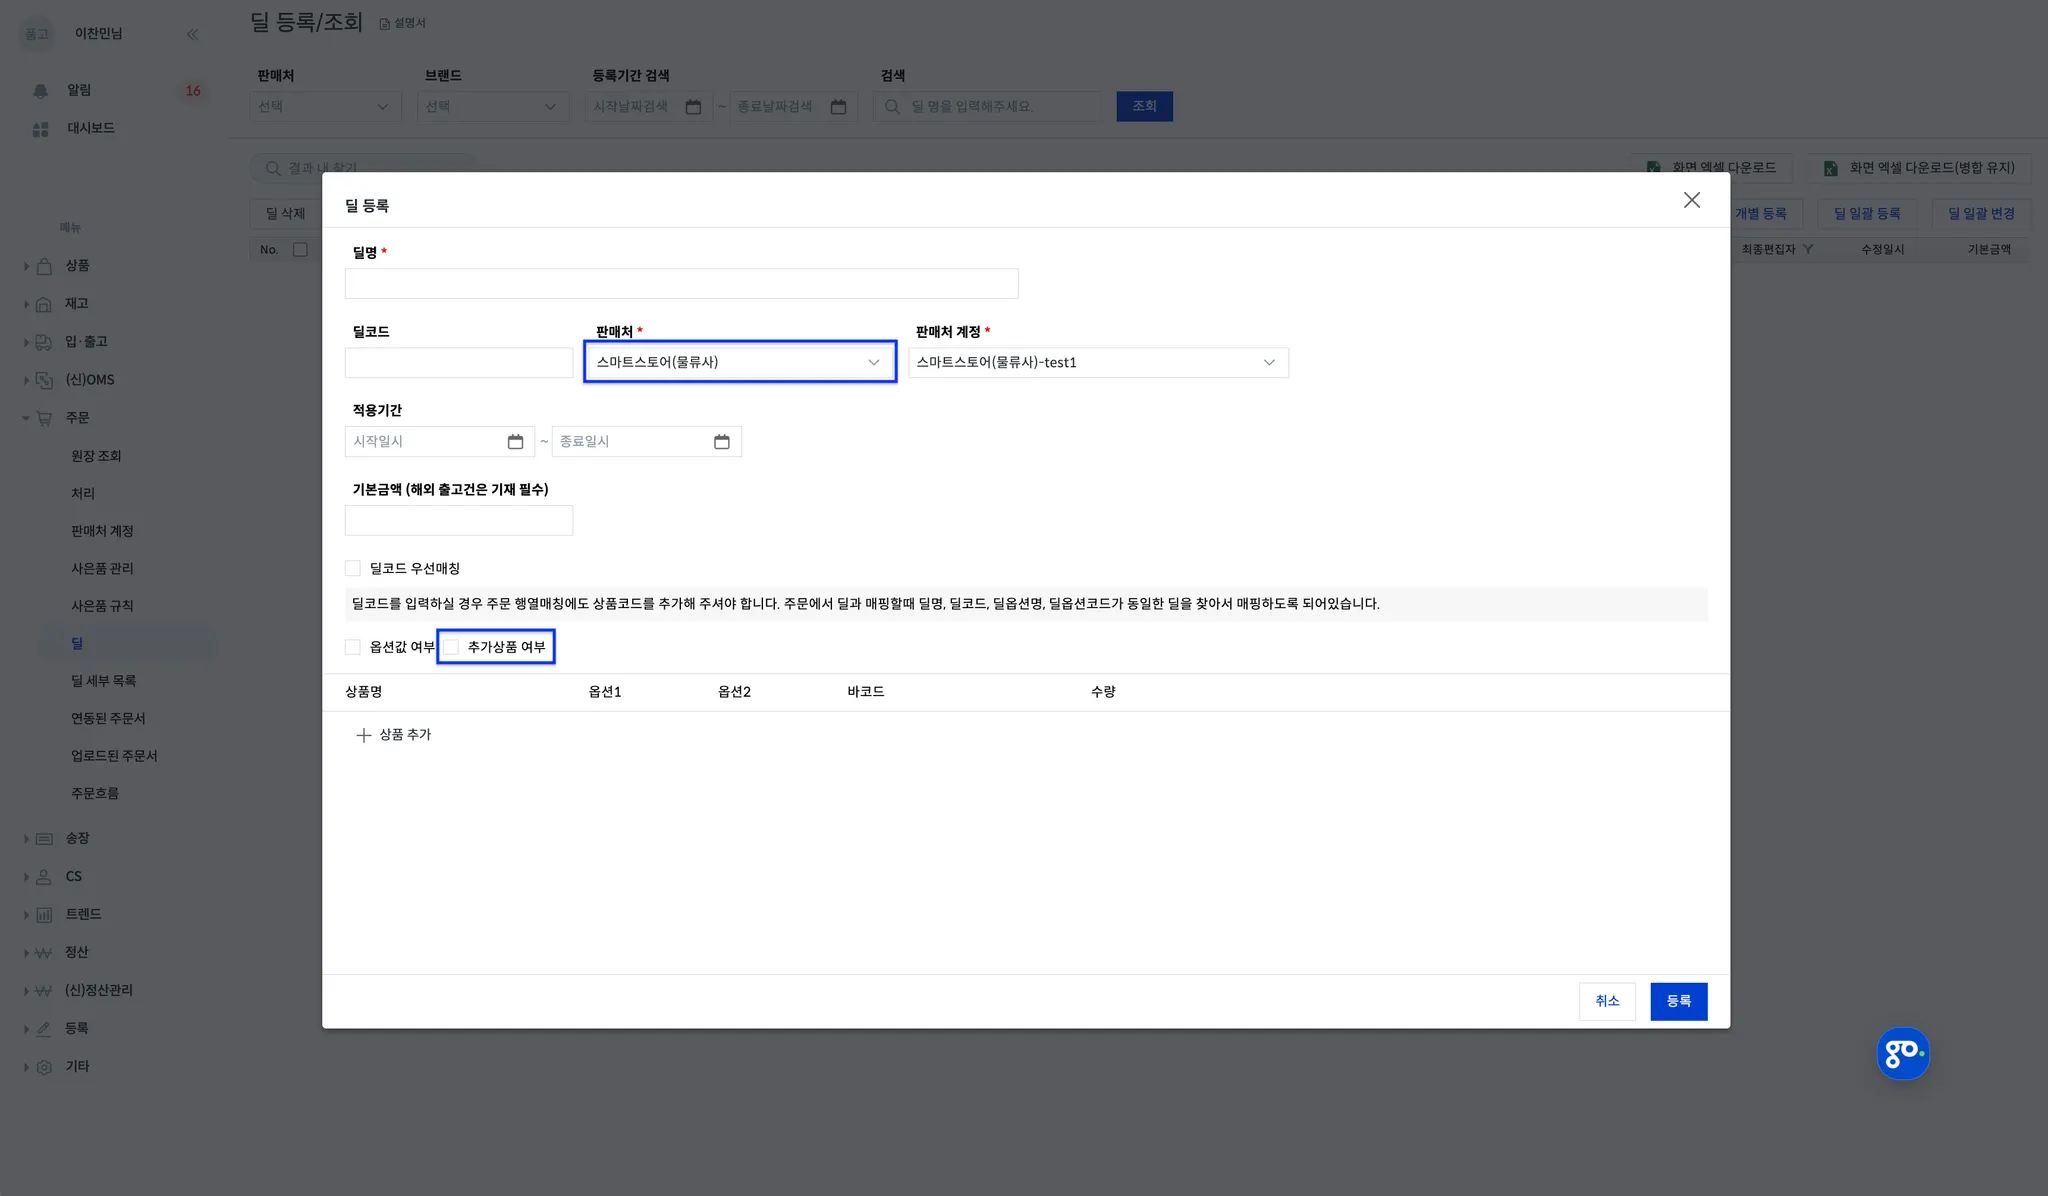The height and width of the screenshot is (1196, 2048).
Task: Click the notification bell icon
Action: pos(41,91)
